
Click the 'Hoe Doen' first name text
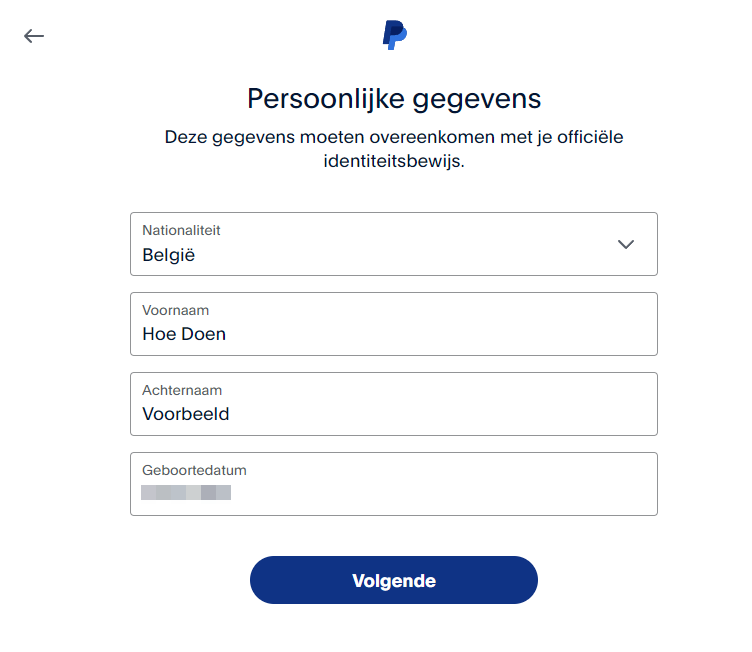point(184,334)
